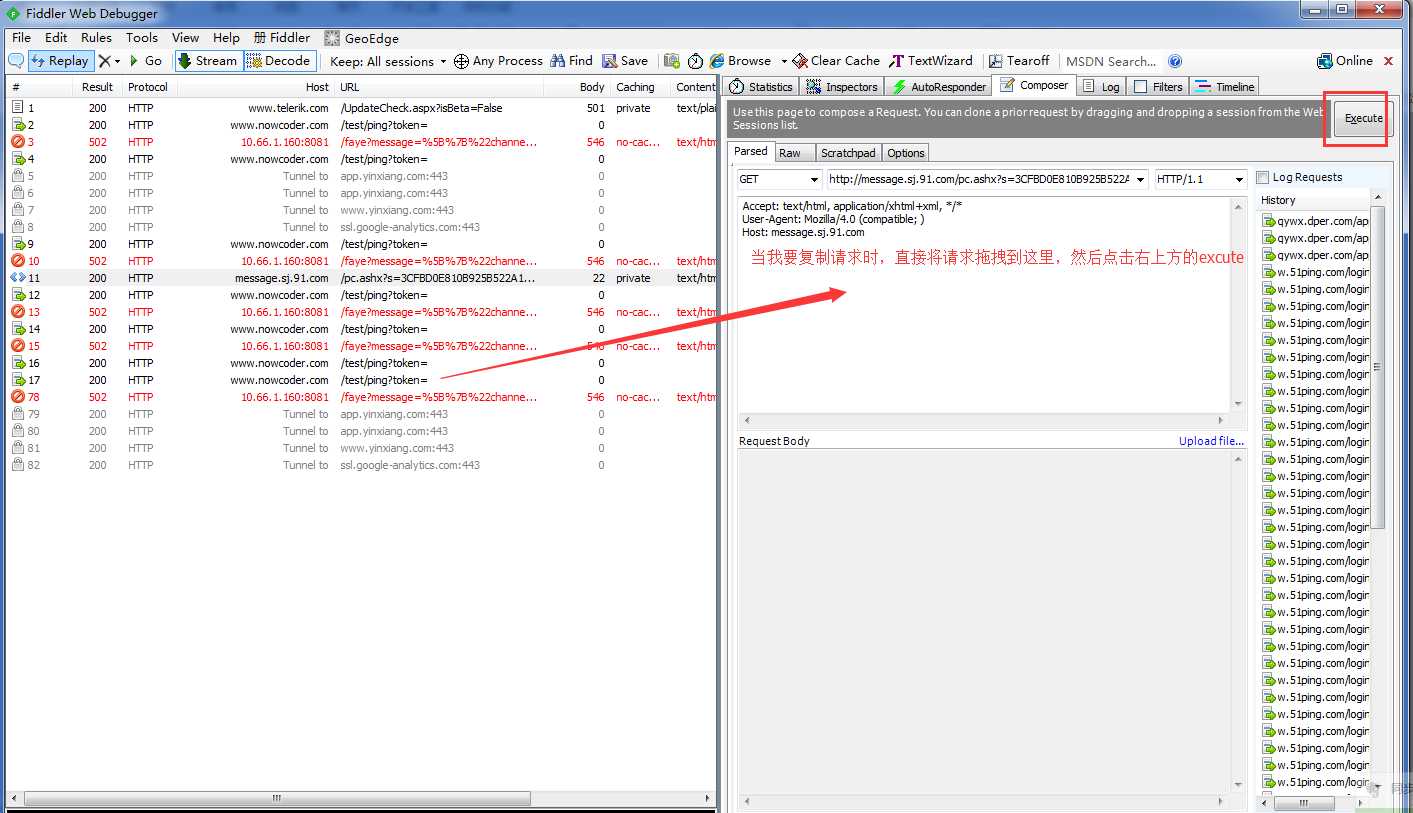Viewport: 1413px width, 813px height.
Task: Click the Upload file... link
Action: pyautogui.click(x=1211, y=441)
